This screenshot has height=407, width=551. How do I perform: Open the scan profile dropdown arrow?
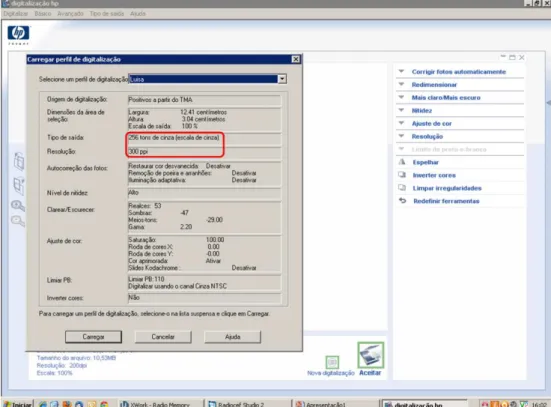click(x=282, y=79)
